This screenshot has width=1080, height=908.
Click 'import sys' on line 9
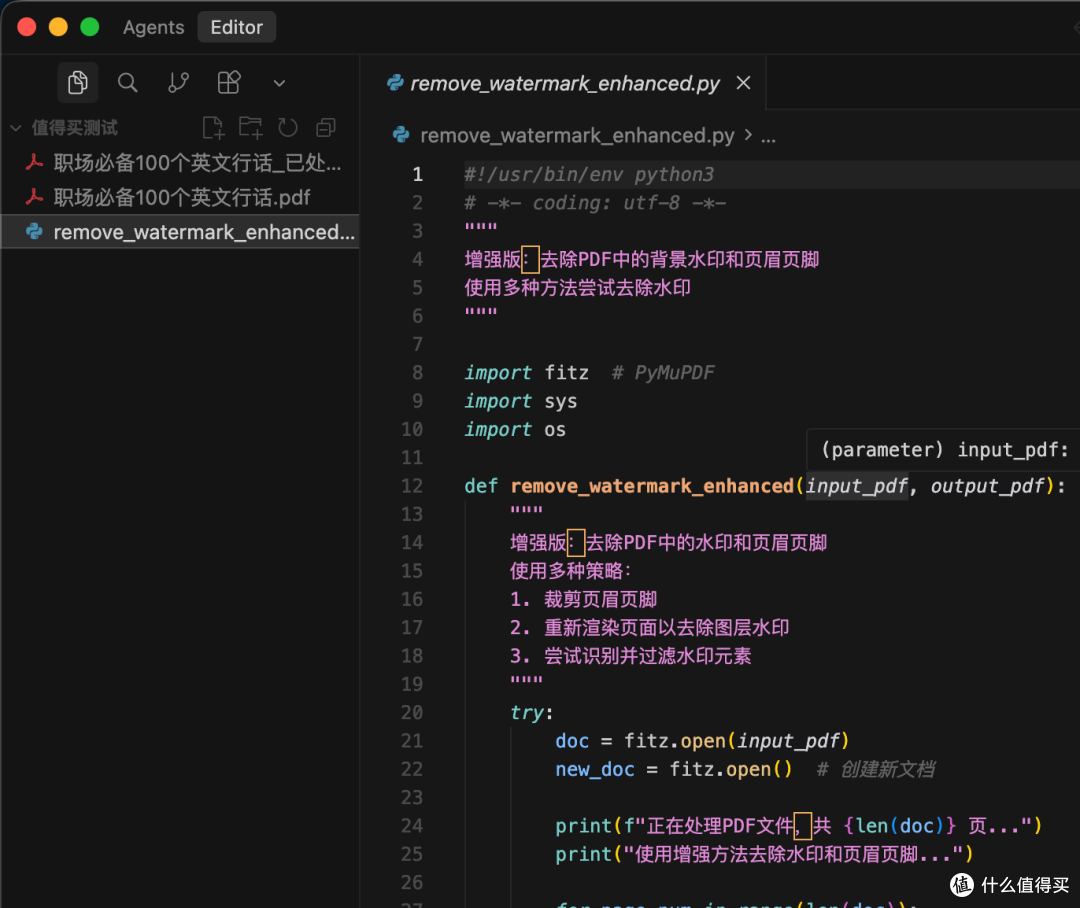[x=521, y=401]
